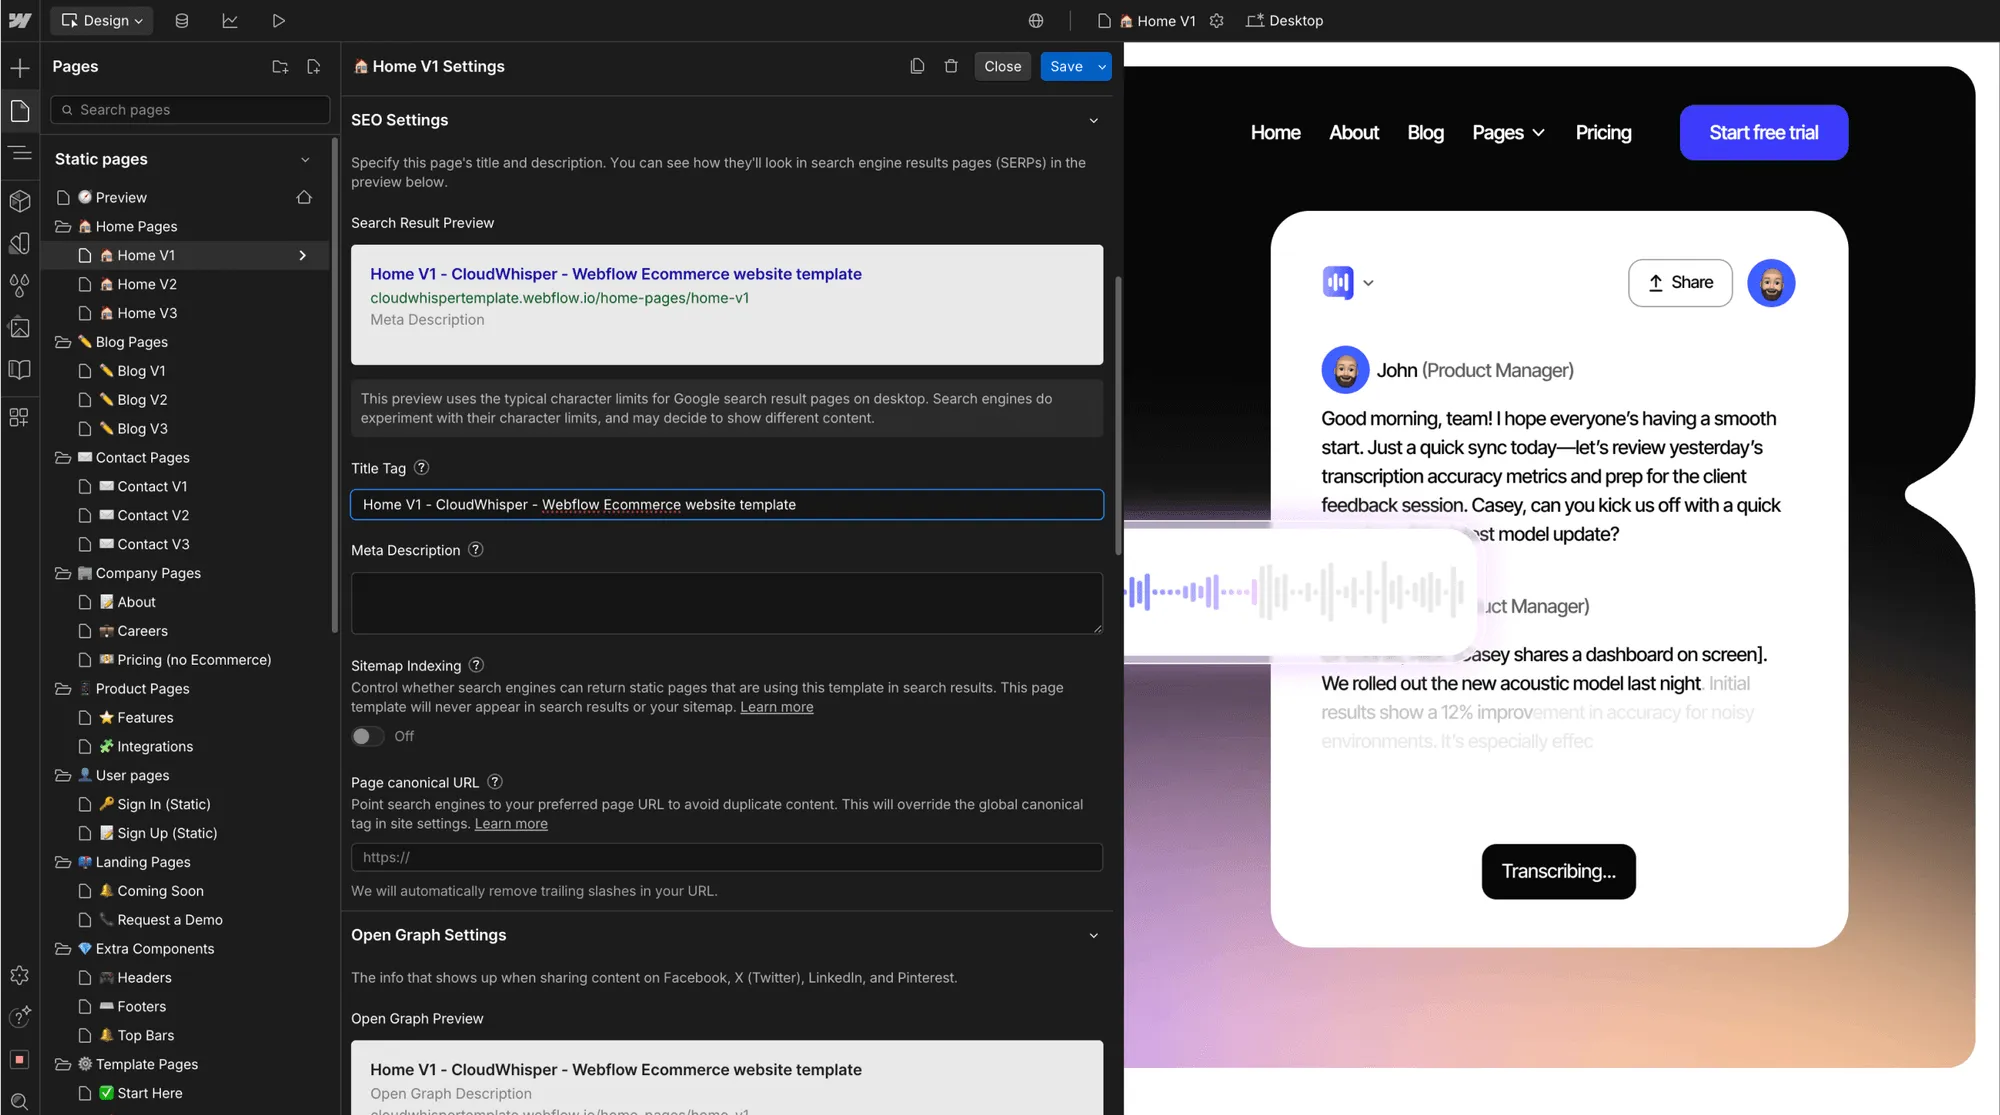Open the Design mode dropdown
The image size is (2000, 1115).
101,20
